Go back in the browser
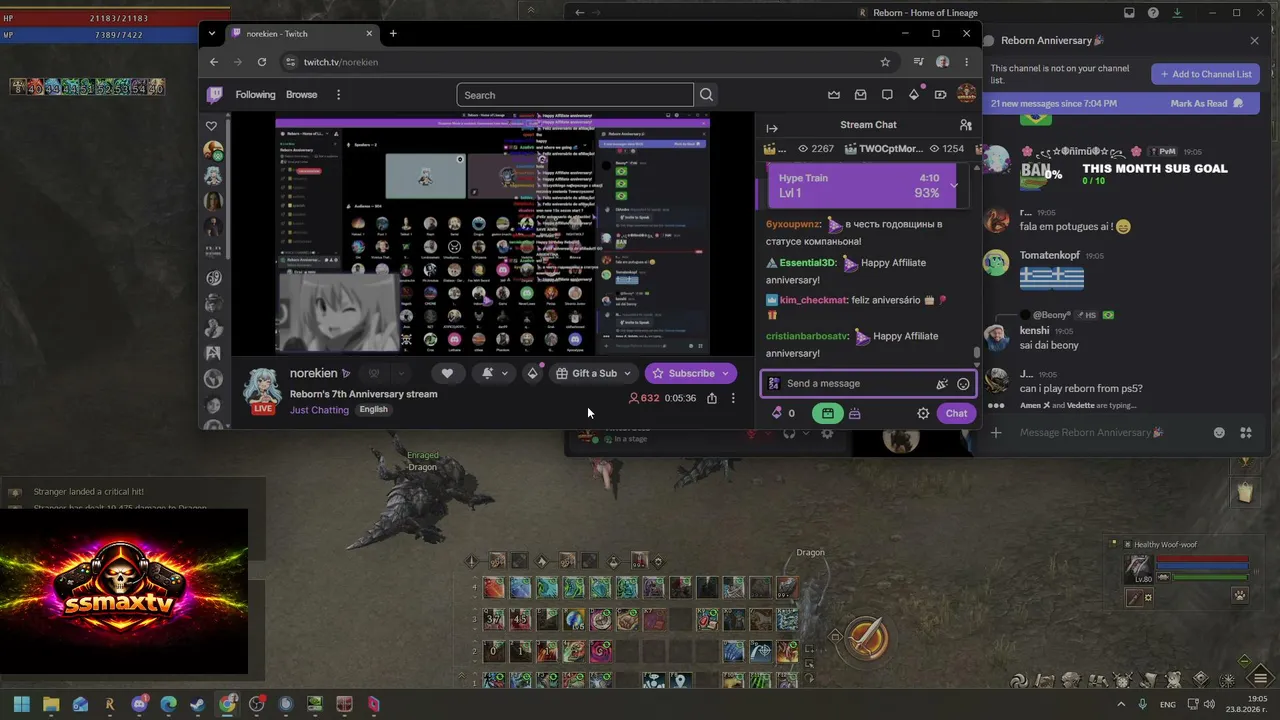 214,62
